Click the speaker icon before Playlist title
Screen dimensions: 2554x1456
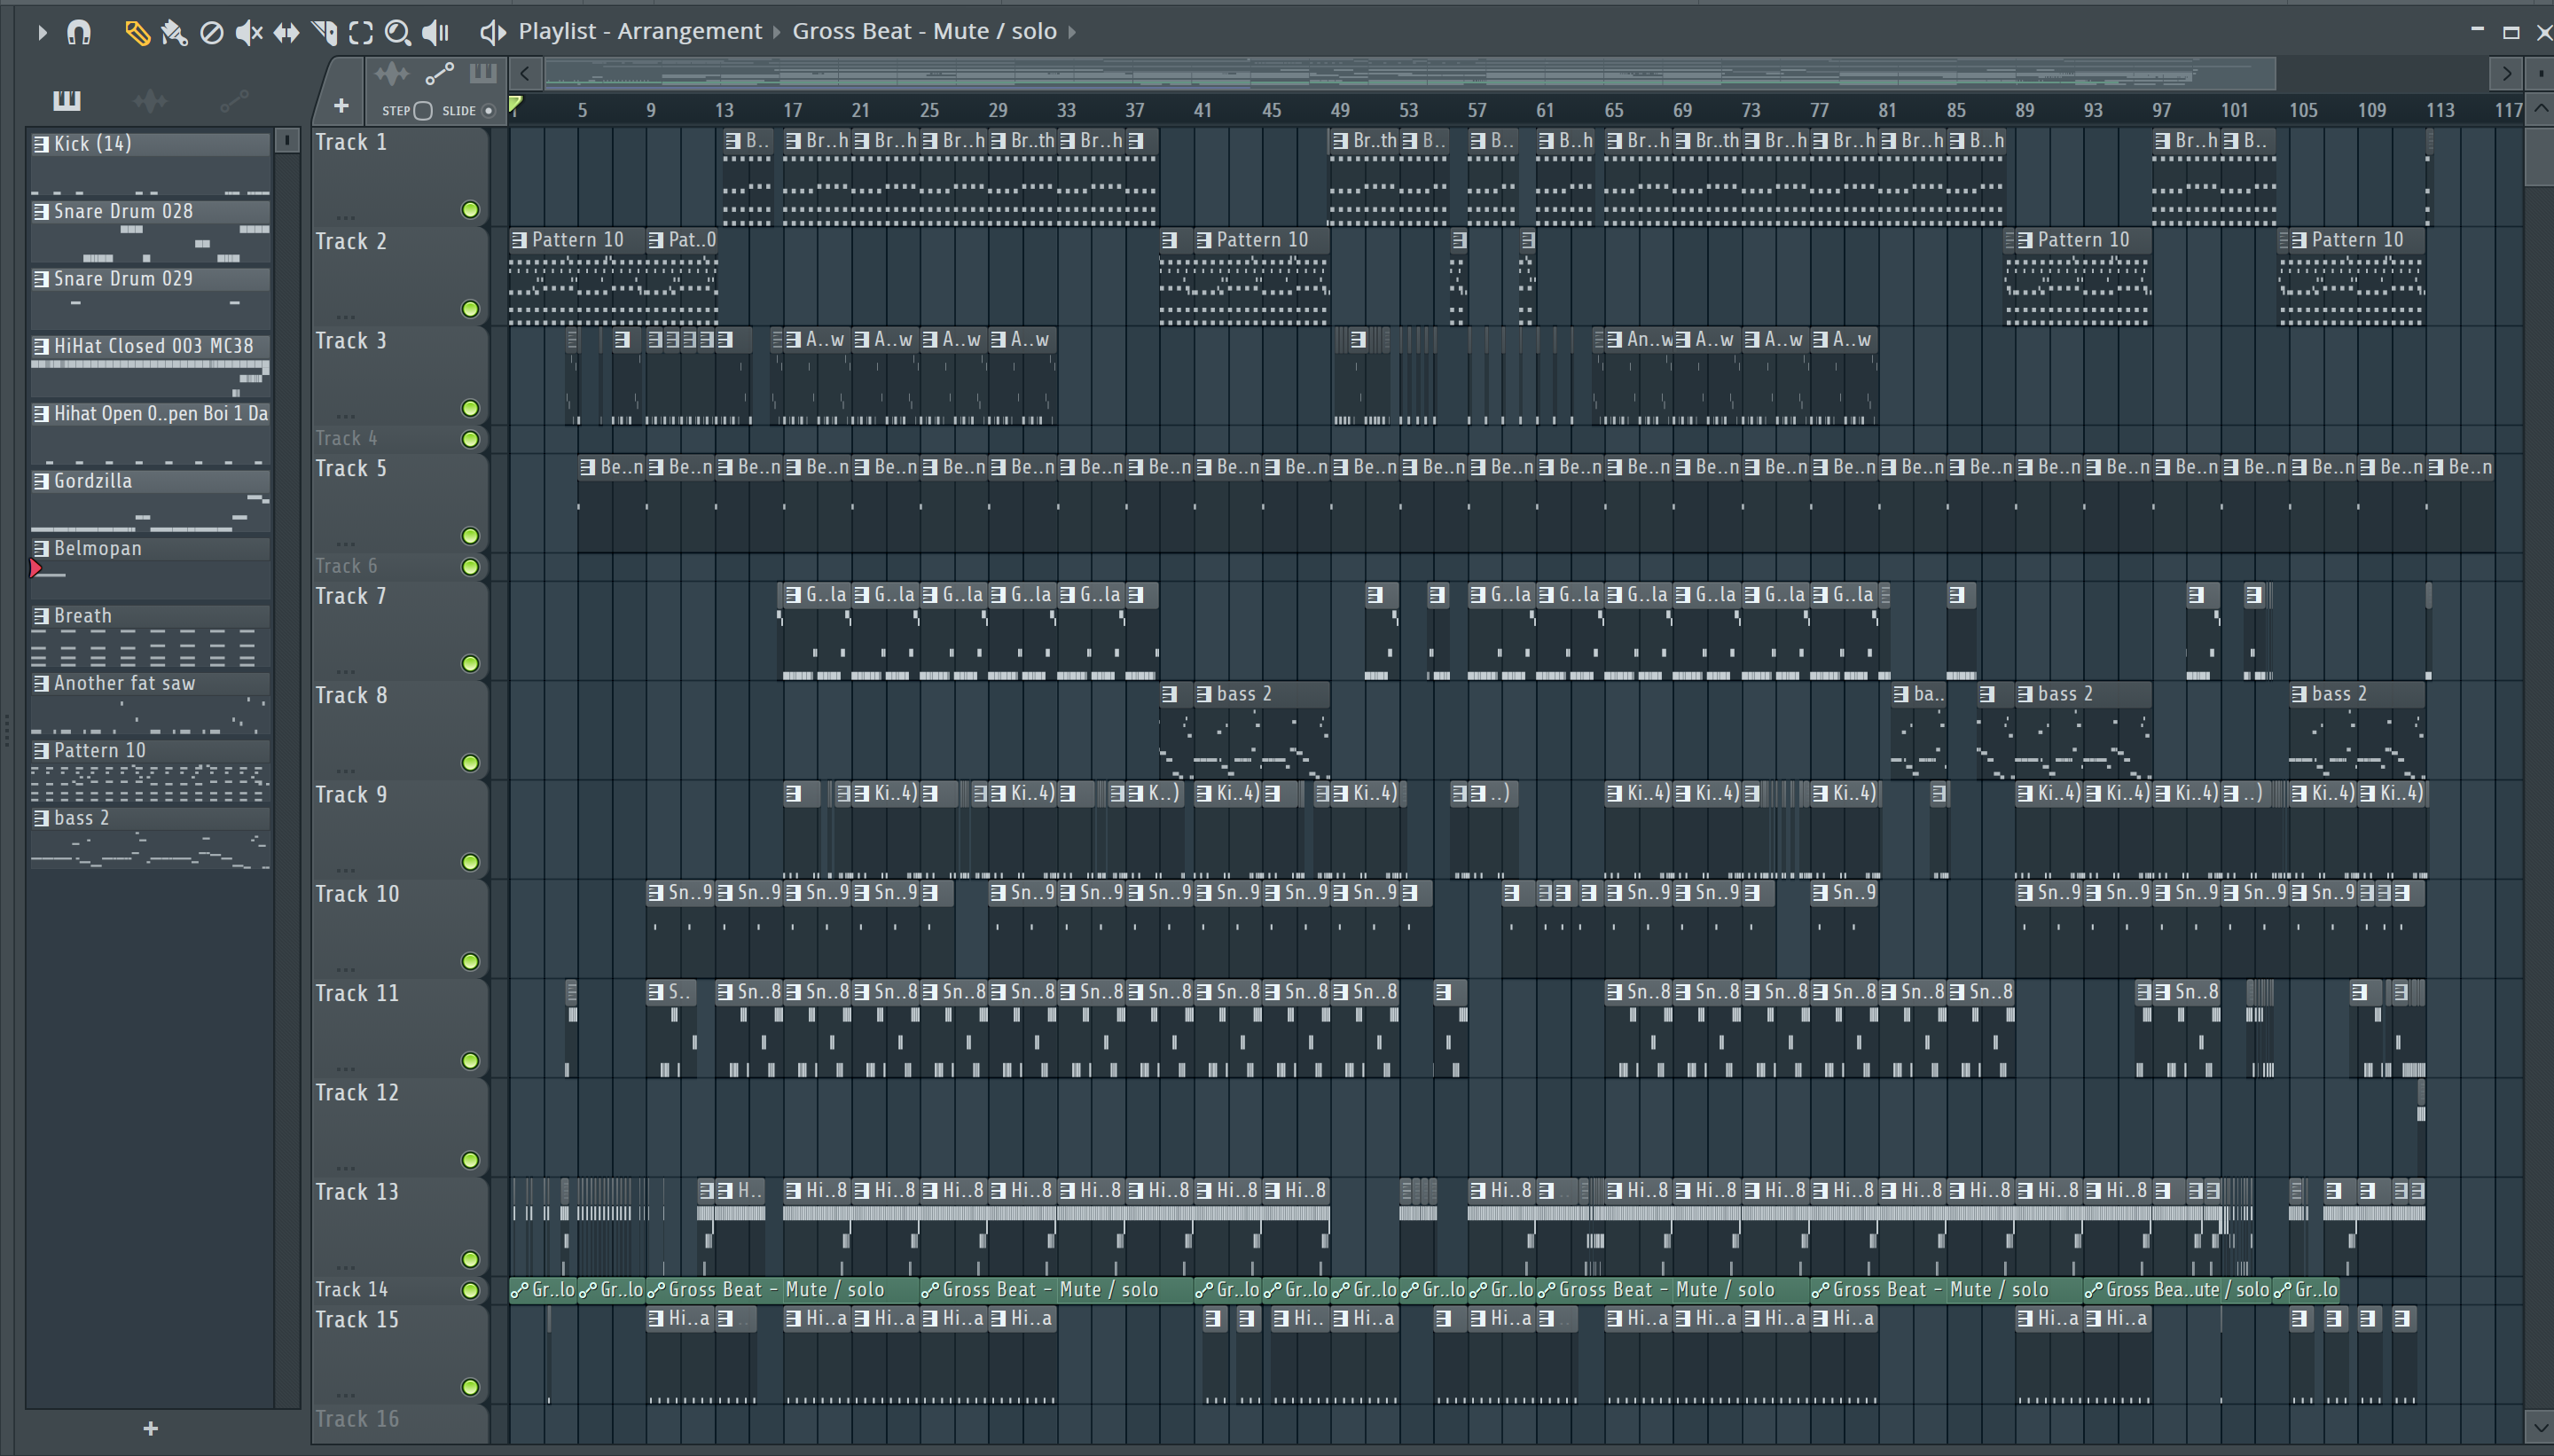[492, 33]
